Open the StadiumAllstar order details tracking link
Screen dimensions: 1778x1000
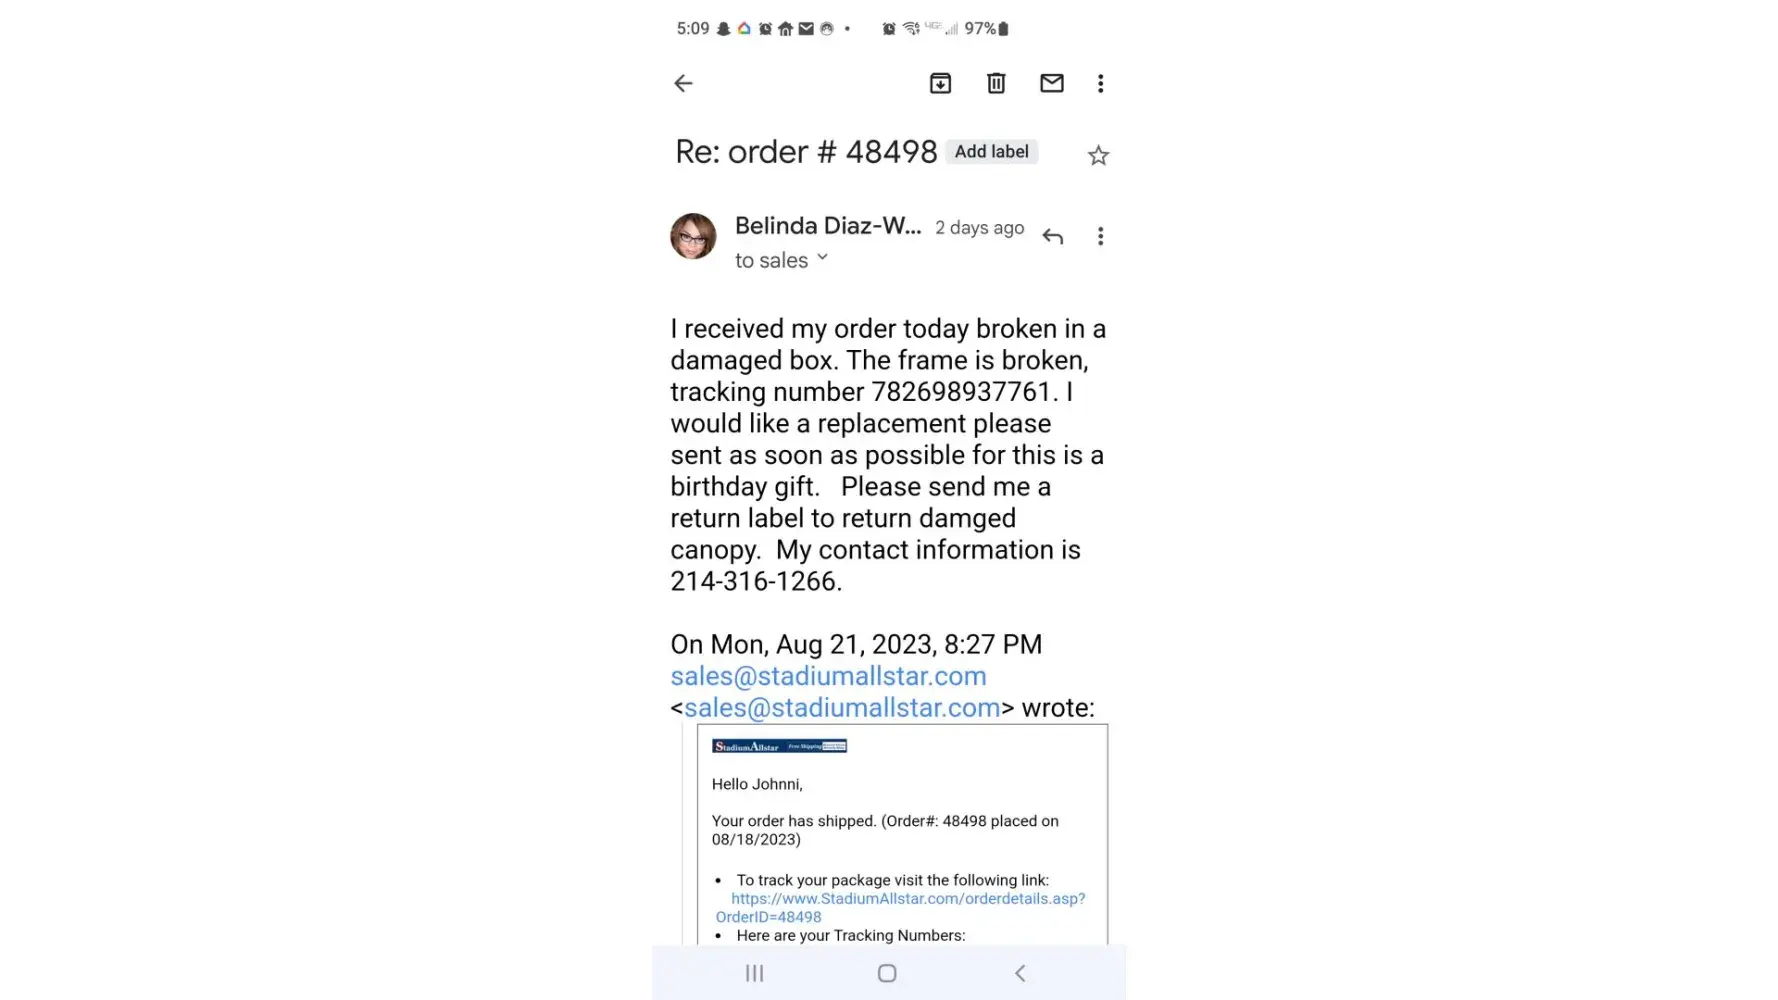click(x=907, y=898)
